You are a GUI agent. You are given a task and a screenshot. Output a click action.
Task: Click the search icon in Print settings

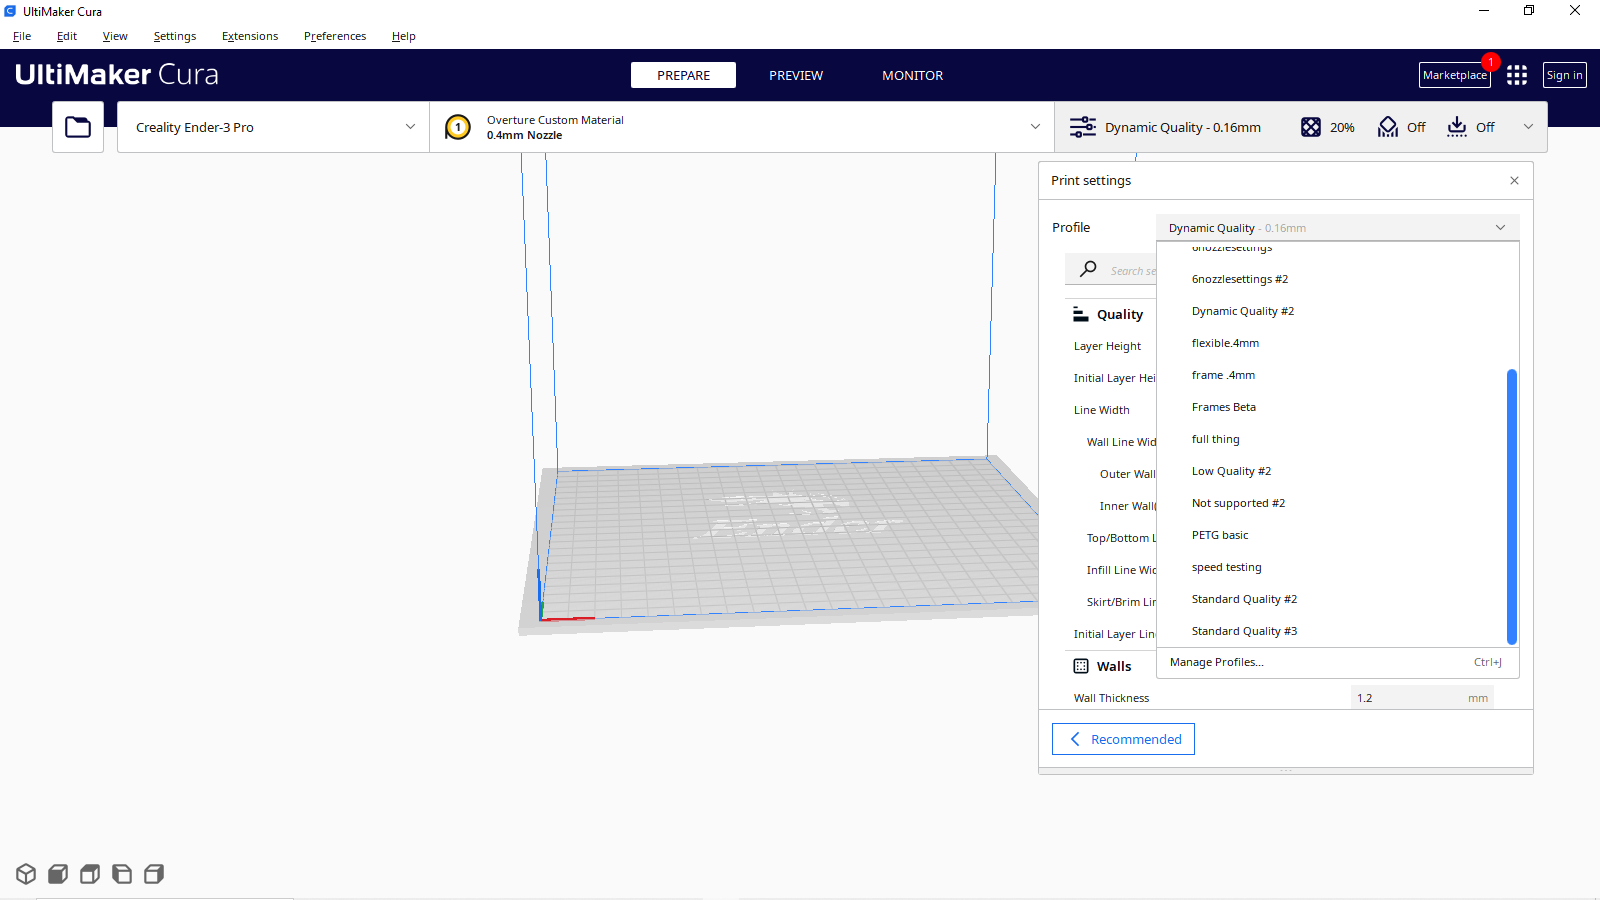pos(1088,269)
